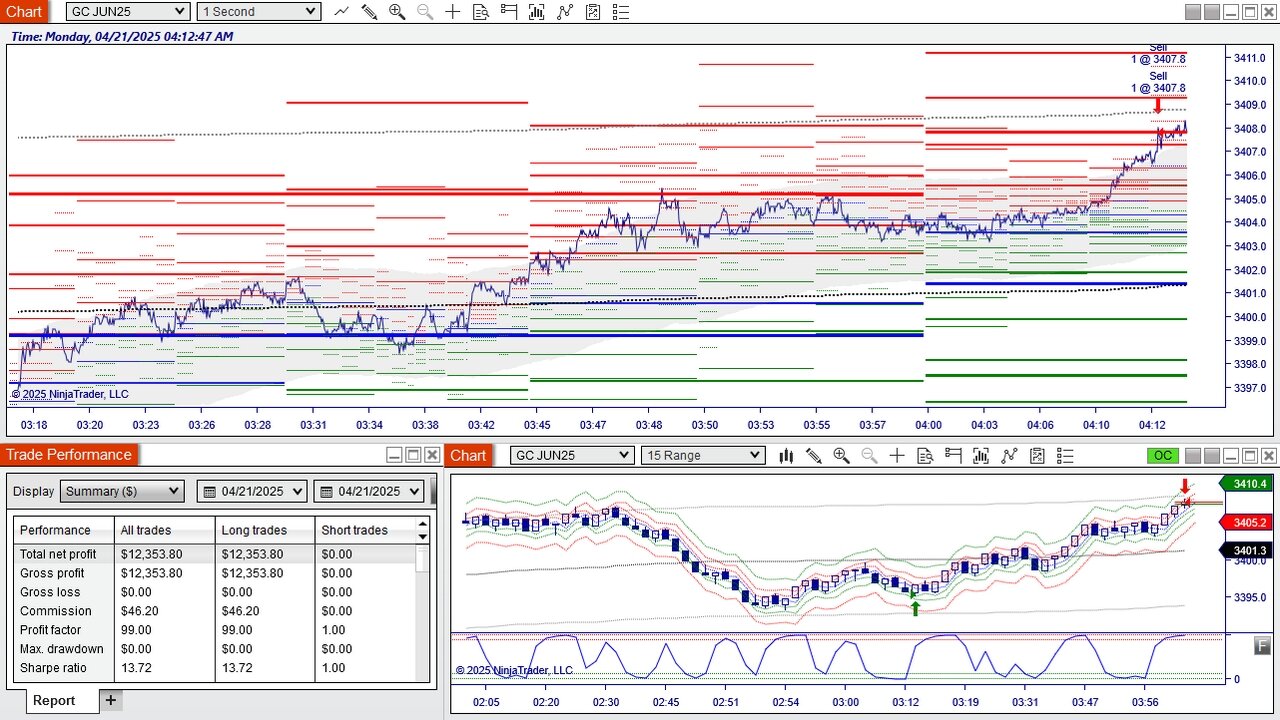Screen dimensions: 1280x720
Task: Zoom out on the 1 Second chart
Action: pos(425,12)
